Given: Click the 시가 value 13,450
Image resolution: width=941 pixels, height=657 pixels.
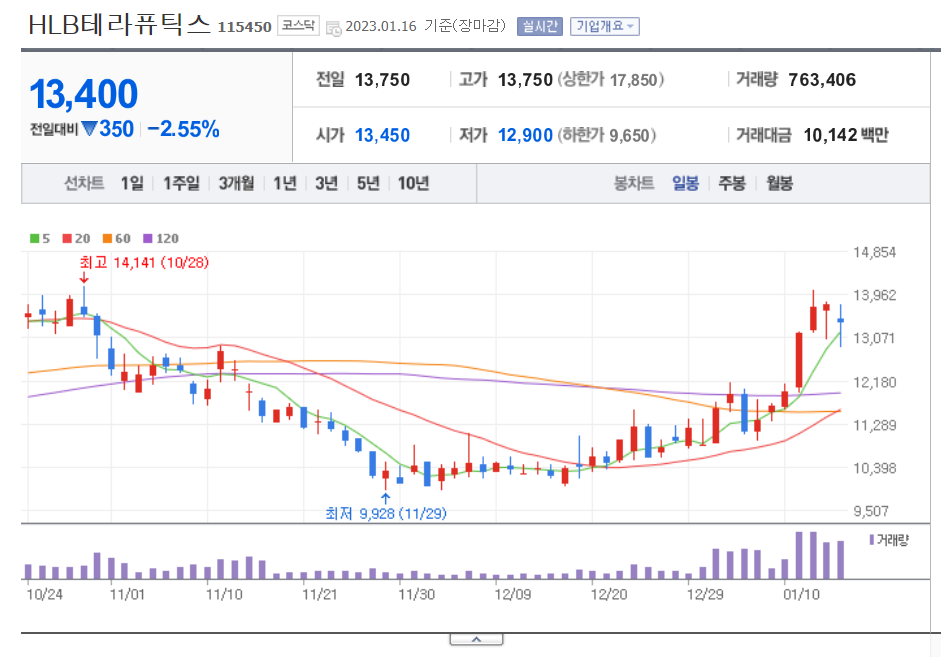Looking at the screenshot, I should (x=382, y=136).
